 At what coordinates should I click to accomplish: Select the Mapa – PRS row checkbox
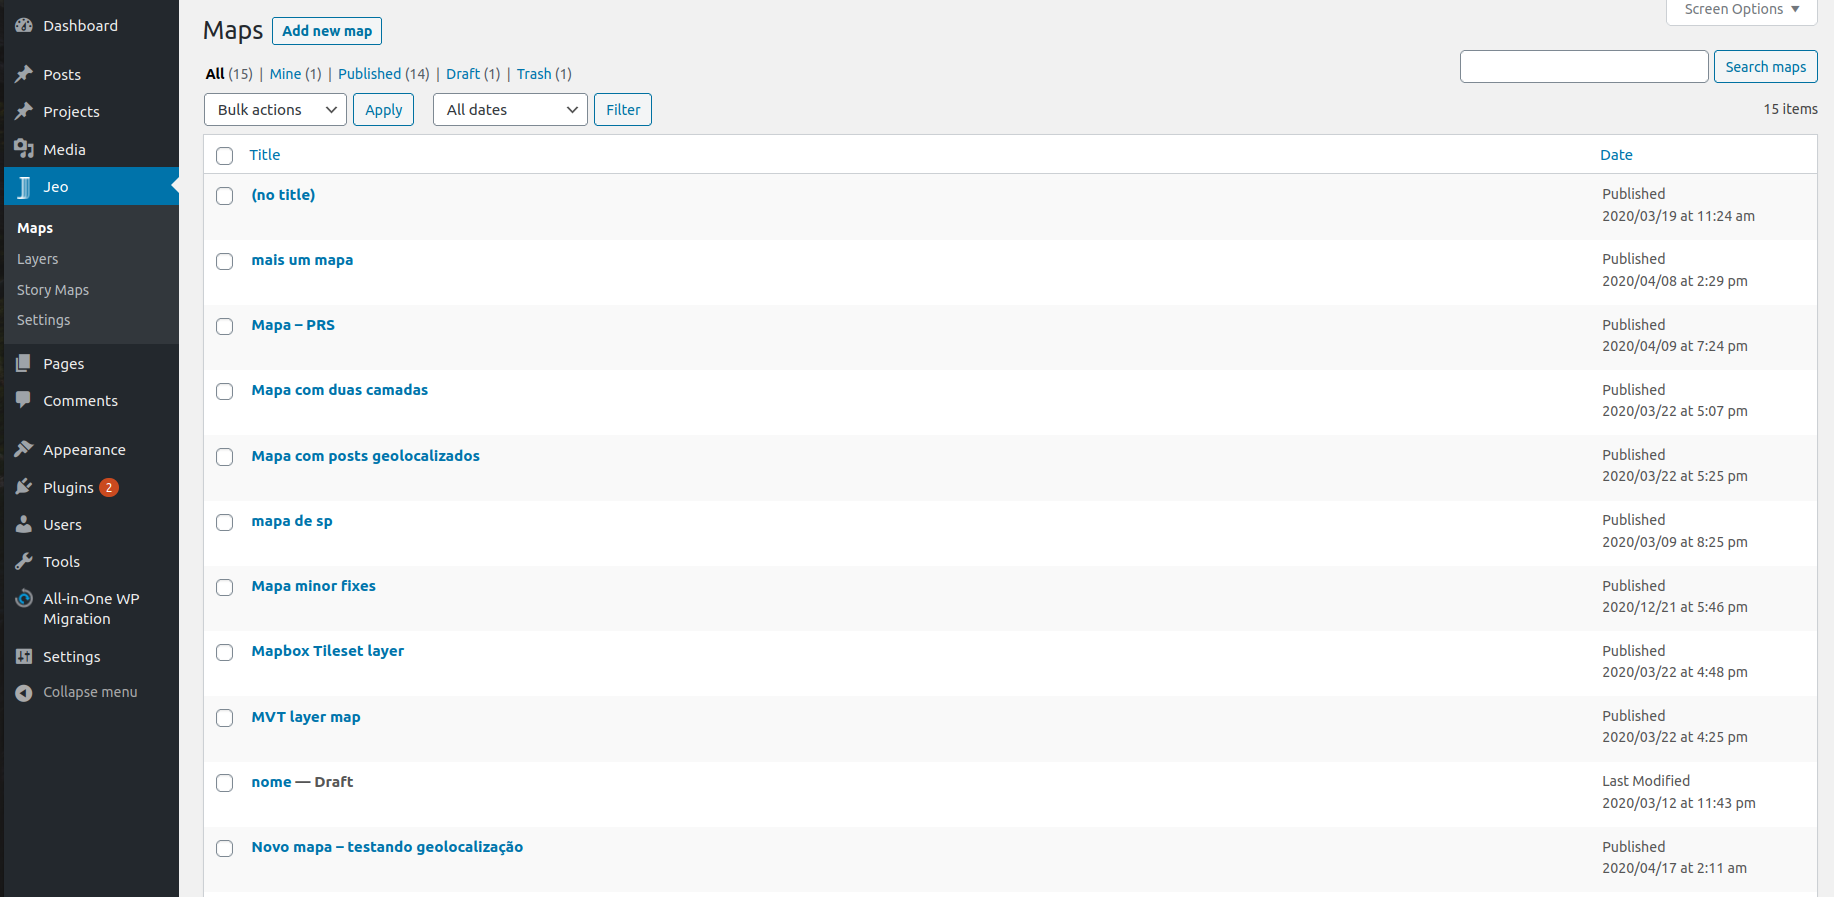(225, 326)
